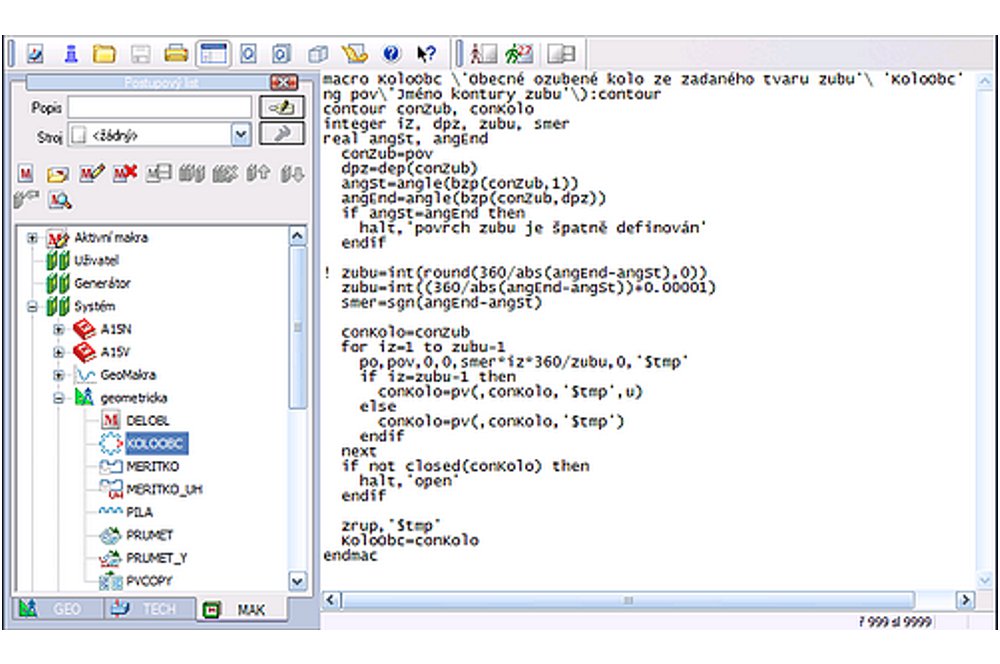
Task: Click the code editor horizontal scrollbar thumb
Action: click(x=629, y=600)
